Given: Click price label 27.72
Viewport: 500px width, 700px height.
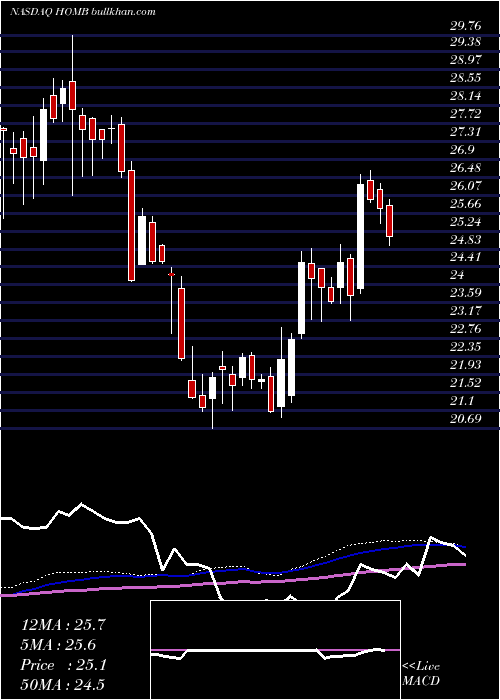Looking at the screenshot, I should click(x=465, y=114).
